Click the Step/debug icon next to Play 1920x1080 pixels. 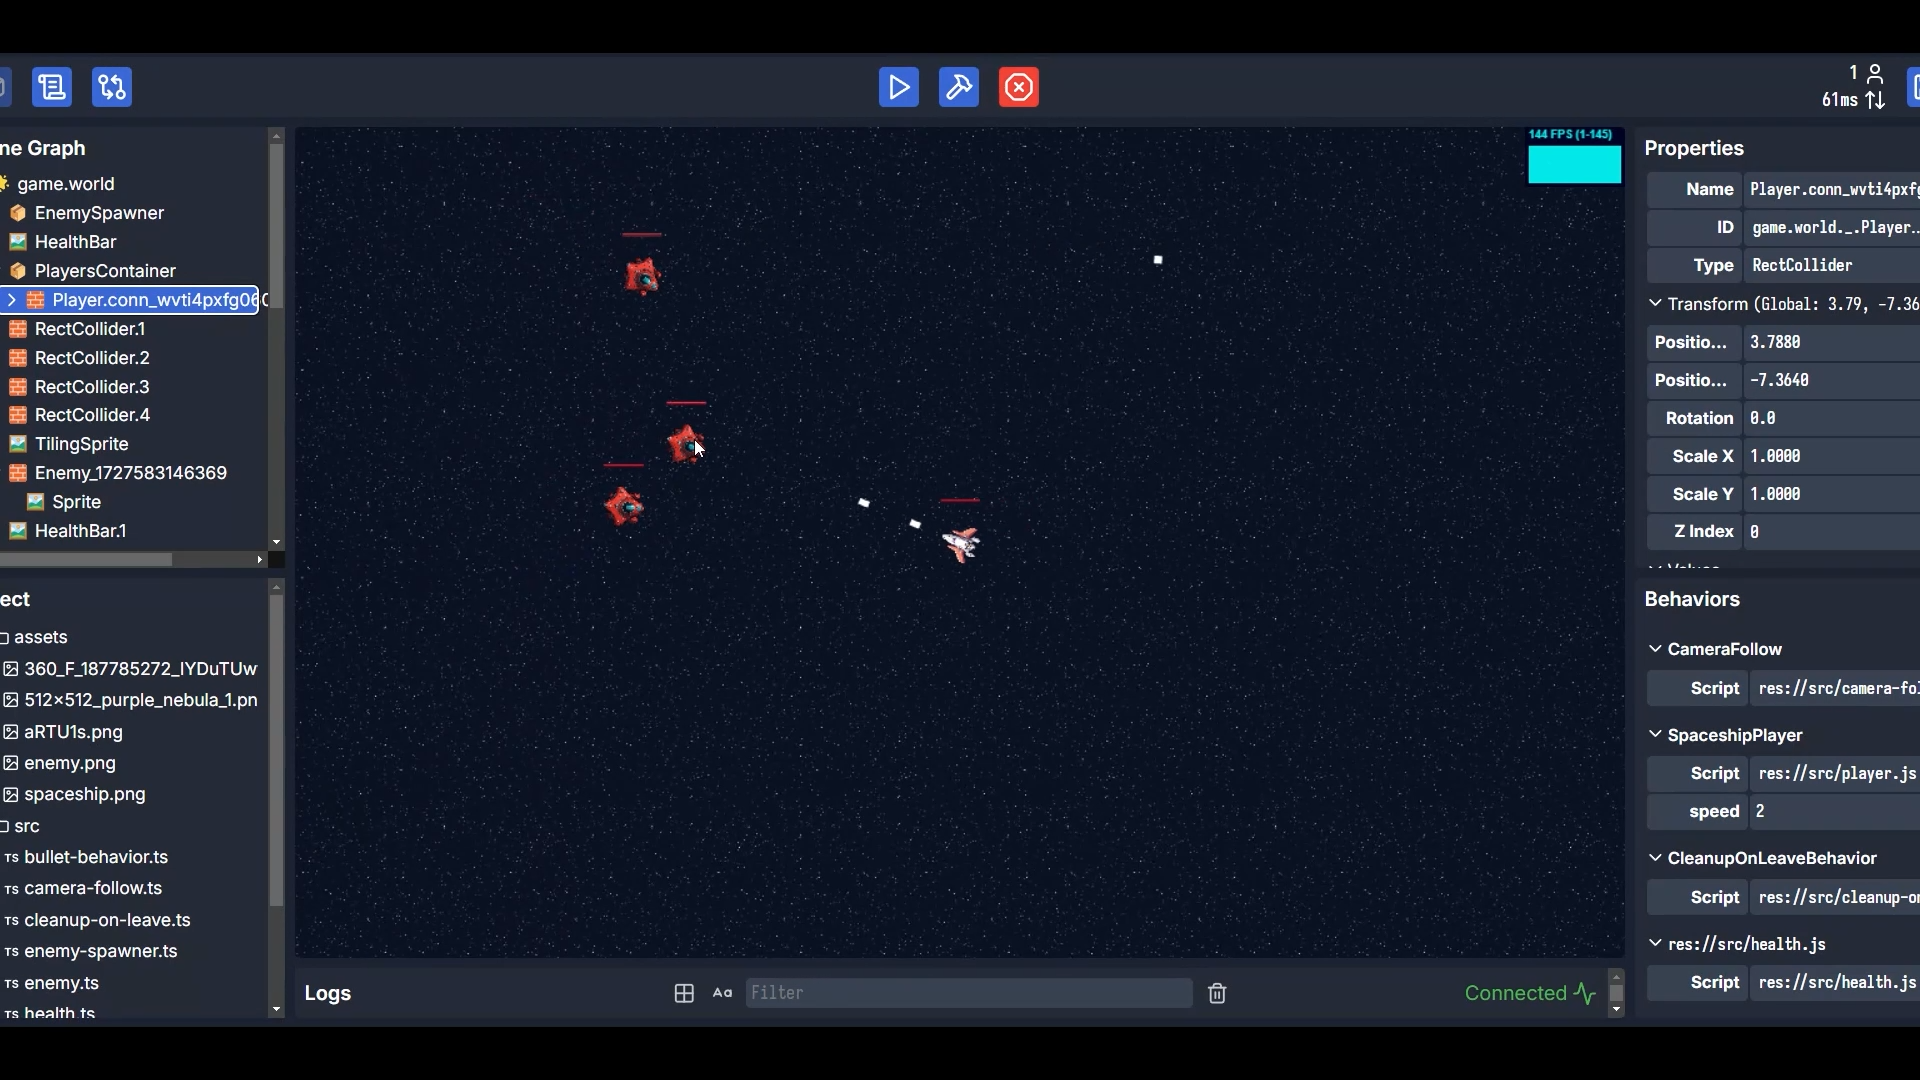(959, 87)
